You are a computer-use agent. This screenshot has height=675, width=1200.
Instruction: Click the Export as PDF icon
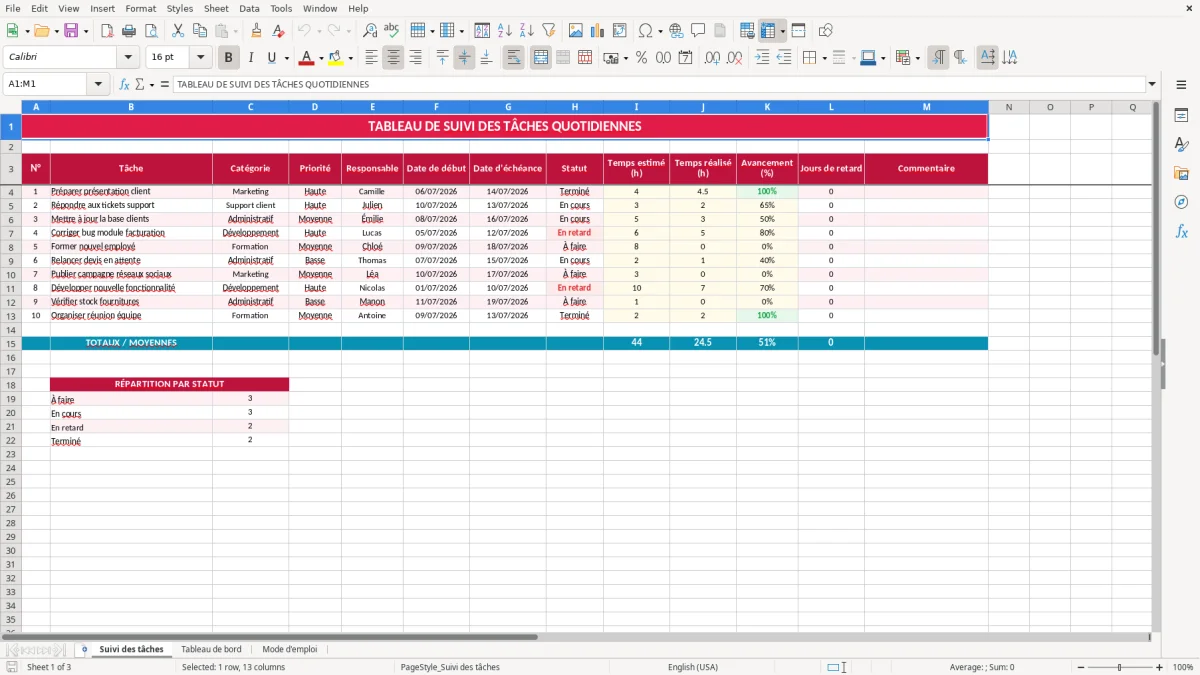tap(107, 31)
